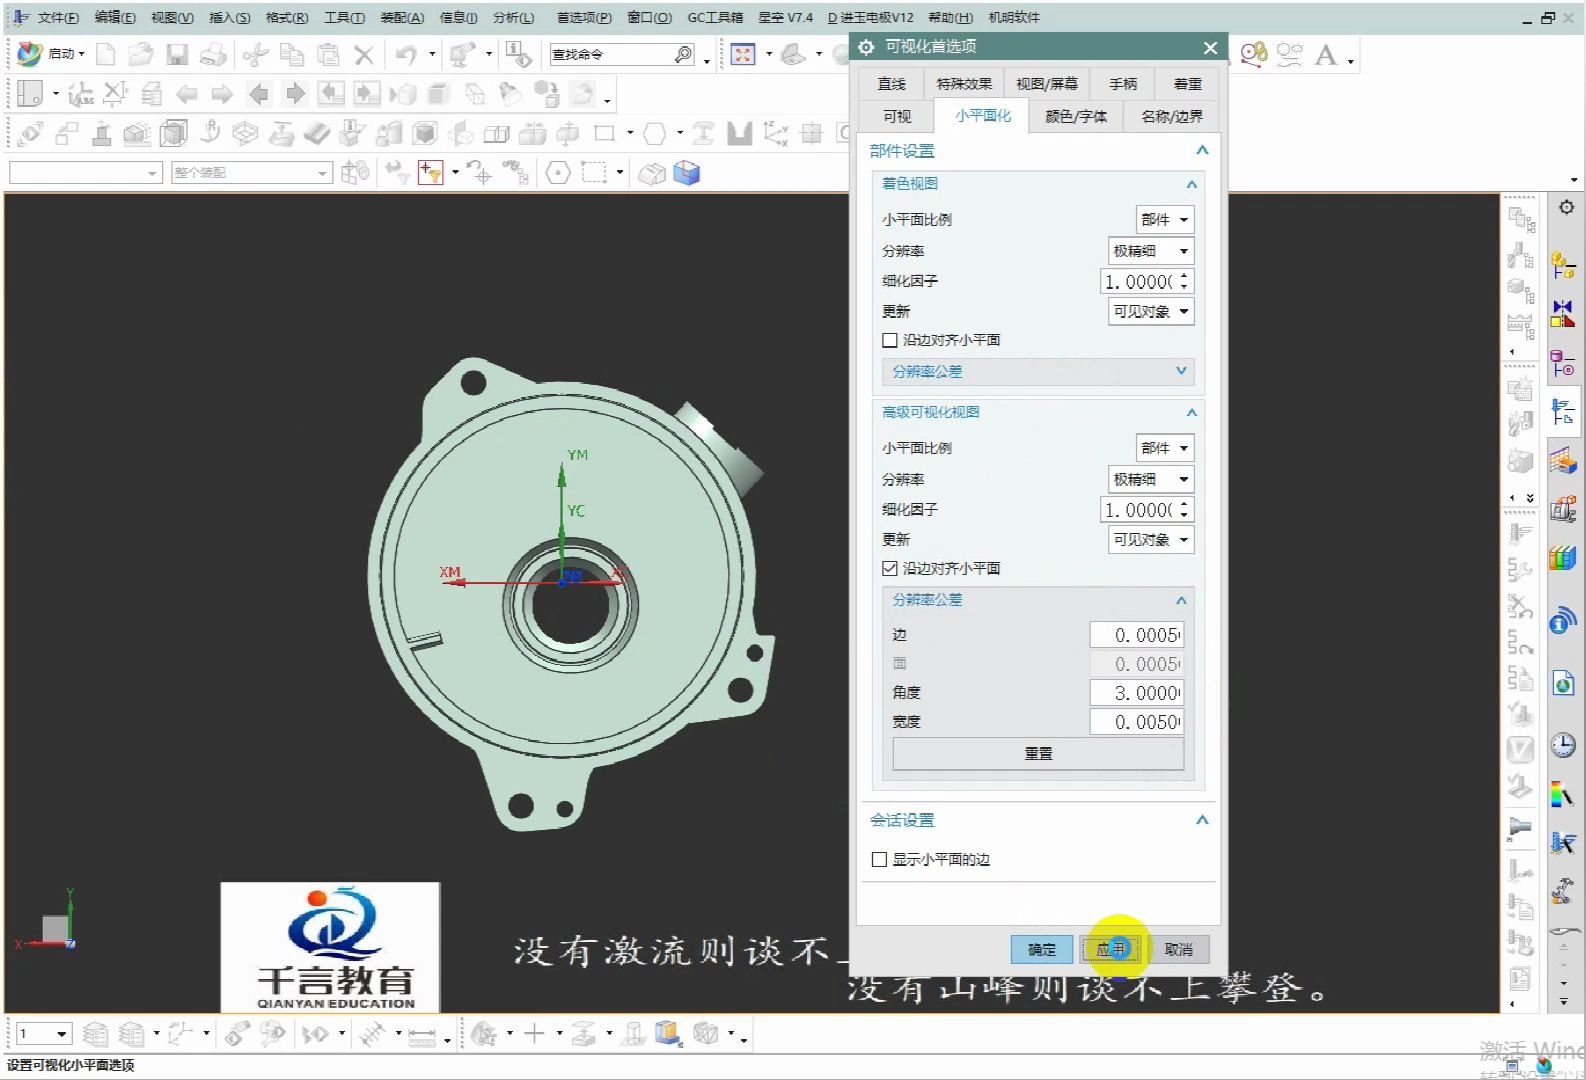
Task: Click the 重置 button
Action: (1038, 753)
